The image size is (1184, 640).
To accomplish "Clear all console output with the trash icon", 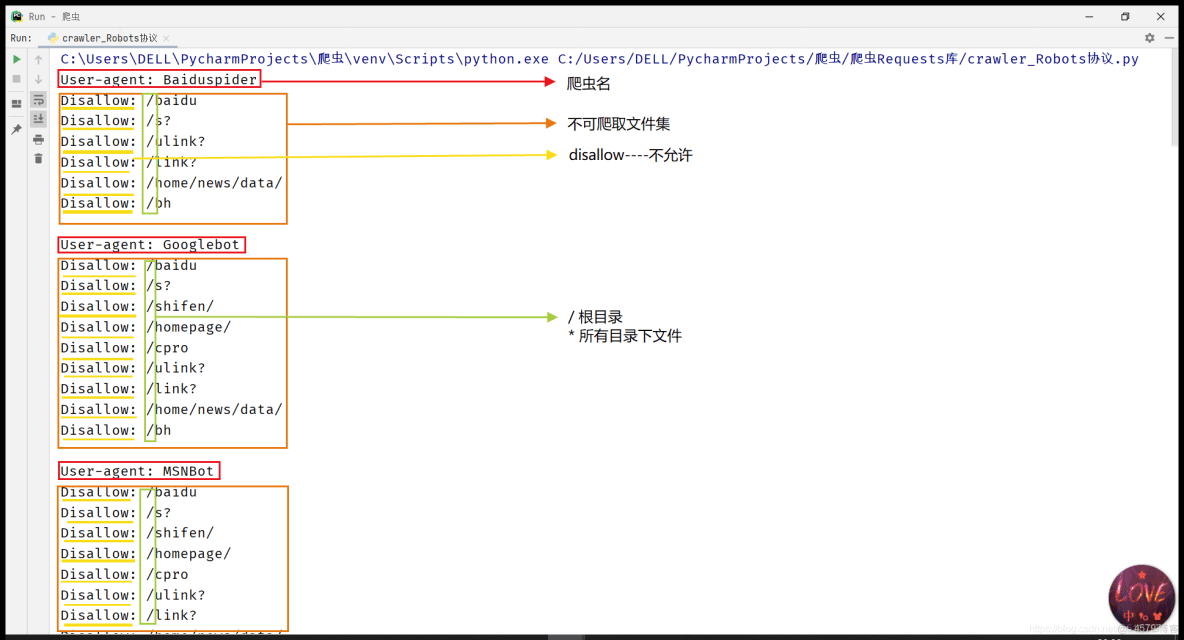I will [39, 158].
